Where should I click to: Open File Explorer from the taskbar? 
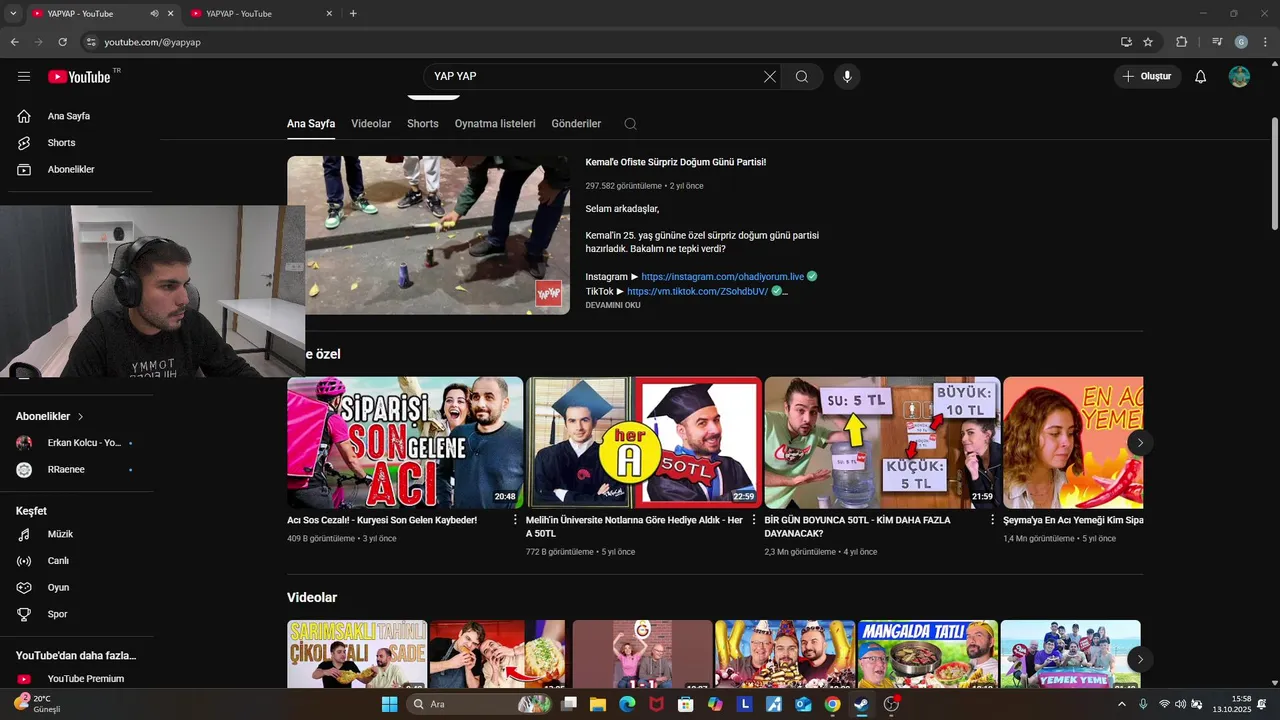click(x=598, y=704)
